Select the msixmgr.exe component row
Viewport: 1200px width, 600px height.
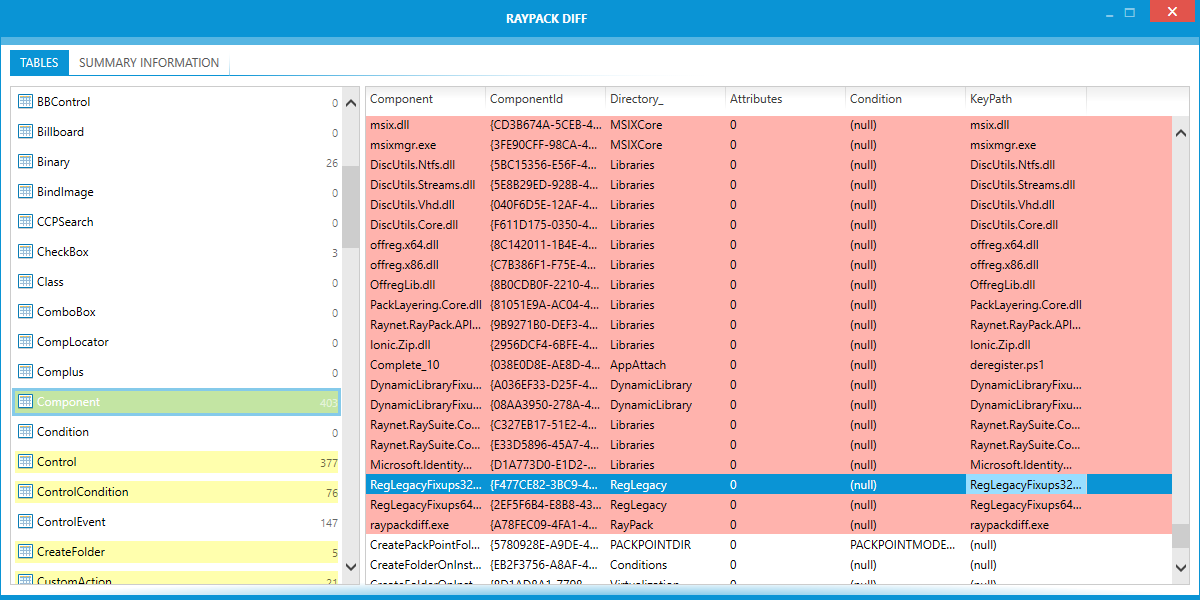[x=403, y=145]
